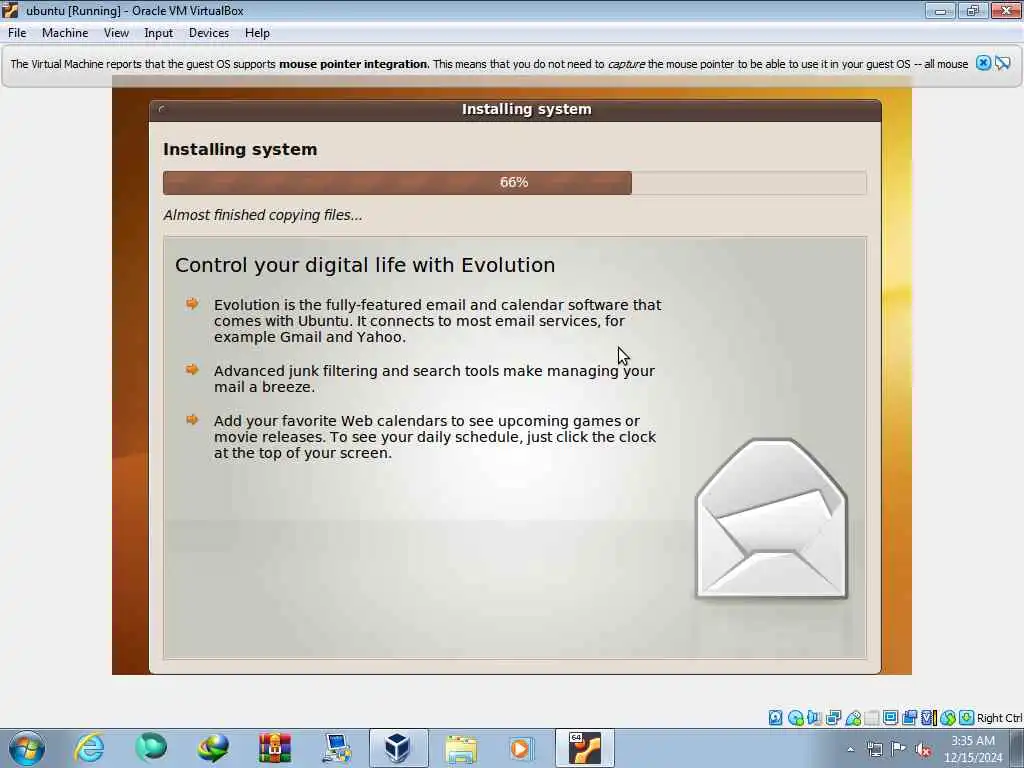Click the shared folders status icon
Viewport: 1024px width, 768px height.
871,718
